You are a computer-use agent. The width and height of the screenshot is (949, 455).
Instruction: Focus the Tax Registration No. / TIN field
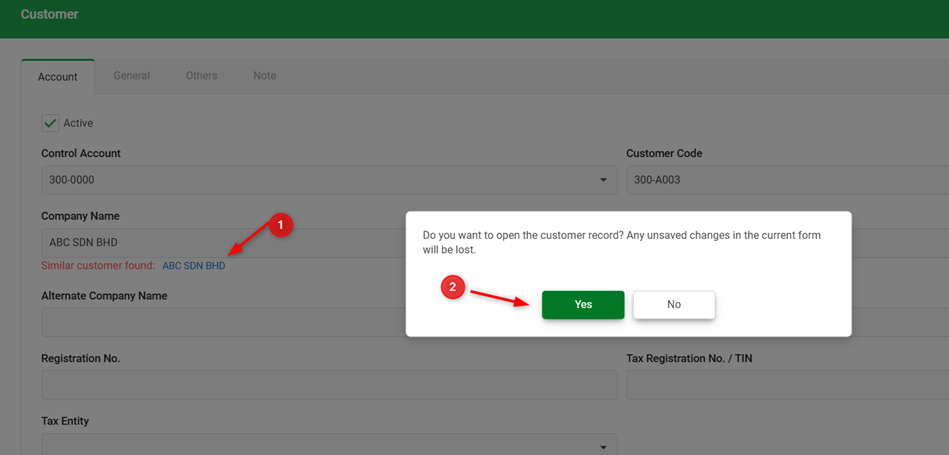pos(787,385)
